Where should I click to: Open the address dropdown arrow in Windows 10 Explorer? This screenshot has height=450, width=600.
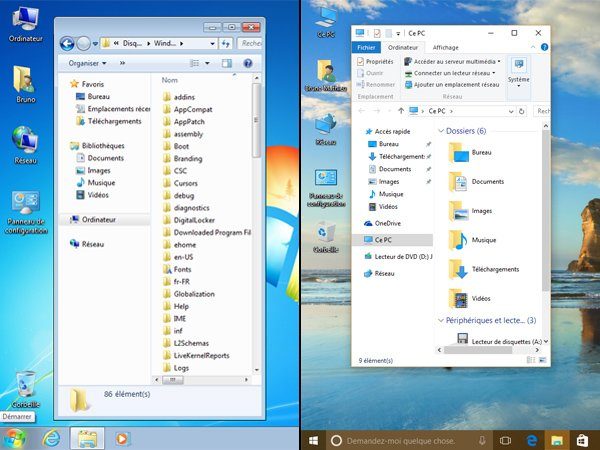pyautogui.click(x=511, y=111)
